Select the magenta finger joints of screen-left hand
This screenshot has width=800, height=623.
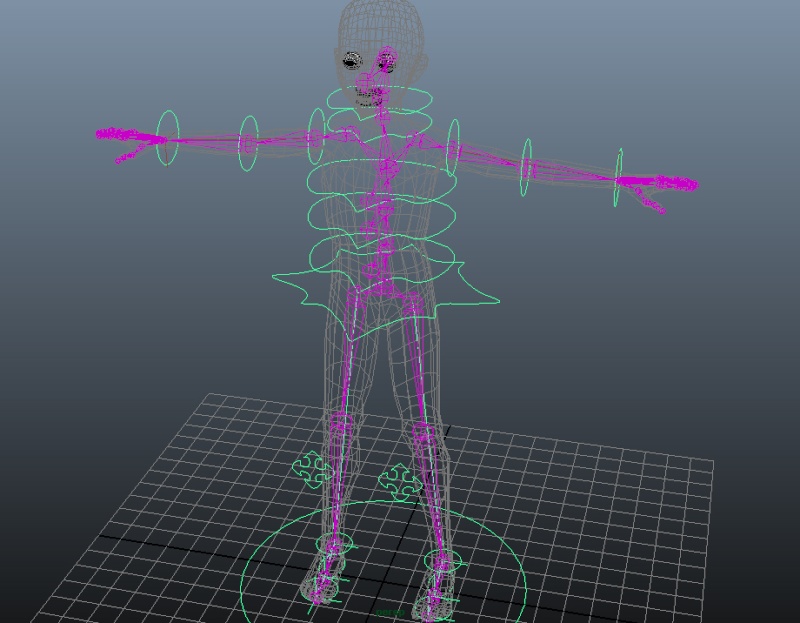(x=116, y=135)
